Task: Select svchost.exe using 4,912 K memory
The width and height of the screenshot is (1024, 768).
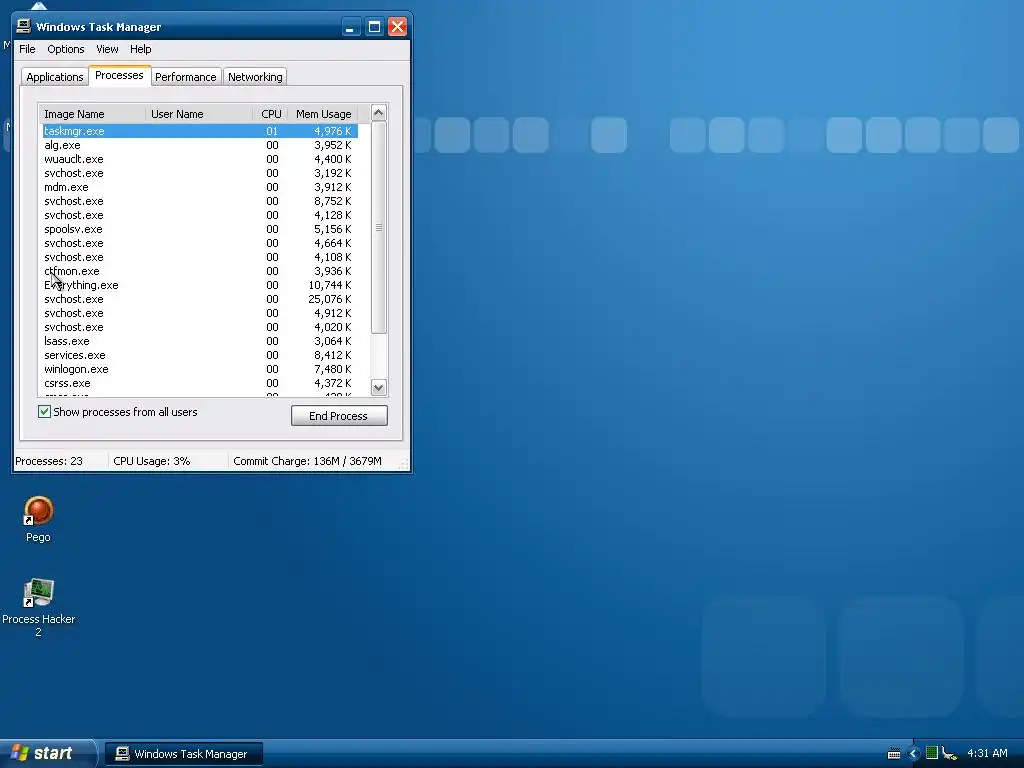Action: point(200,313)
